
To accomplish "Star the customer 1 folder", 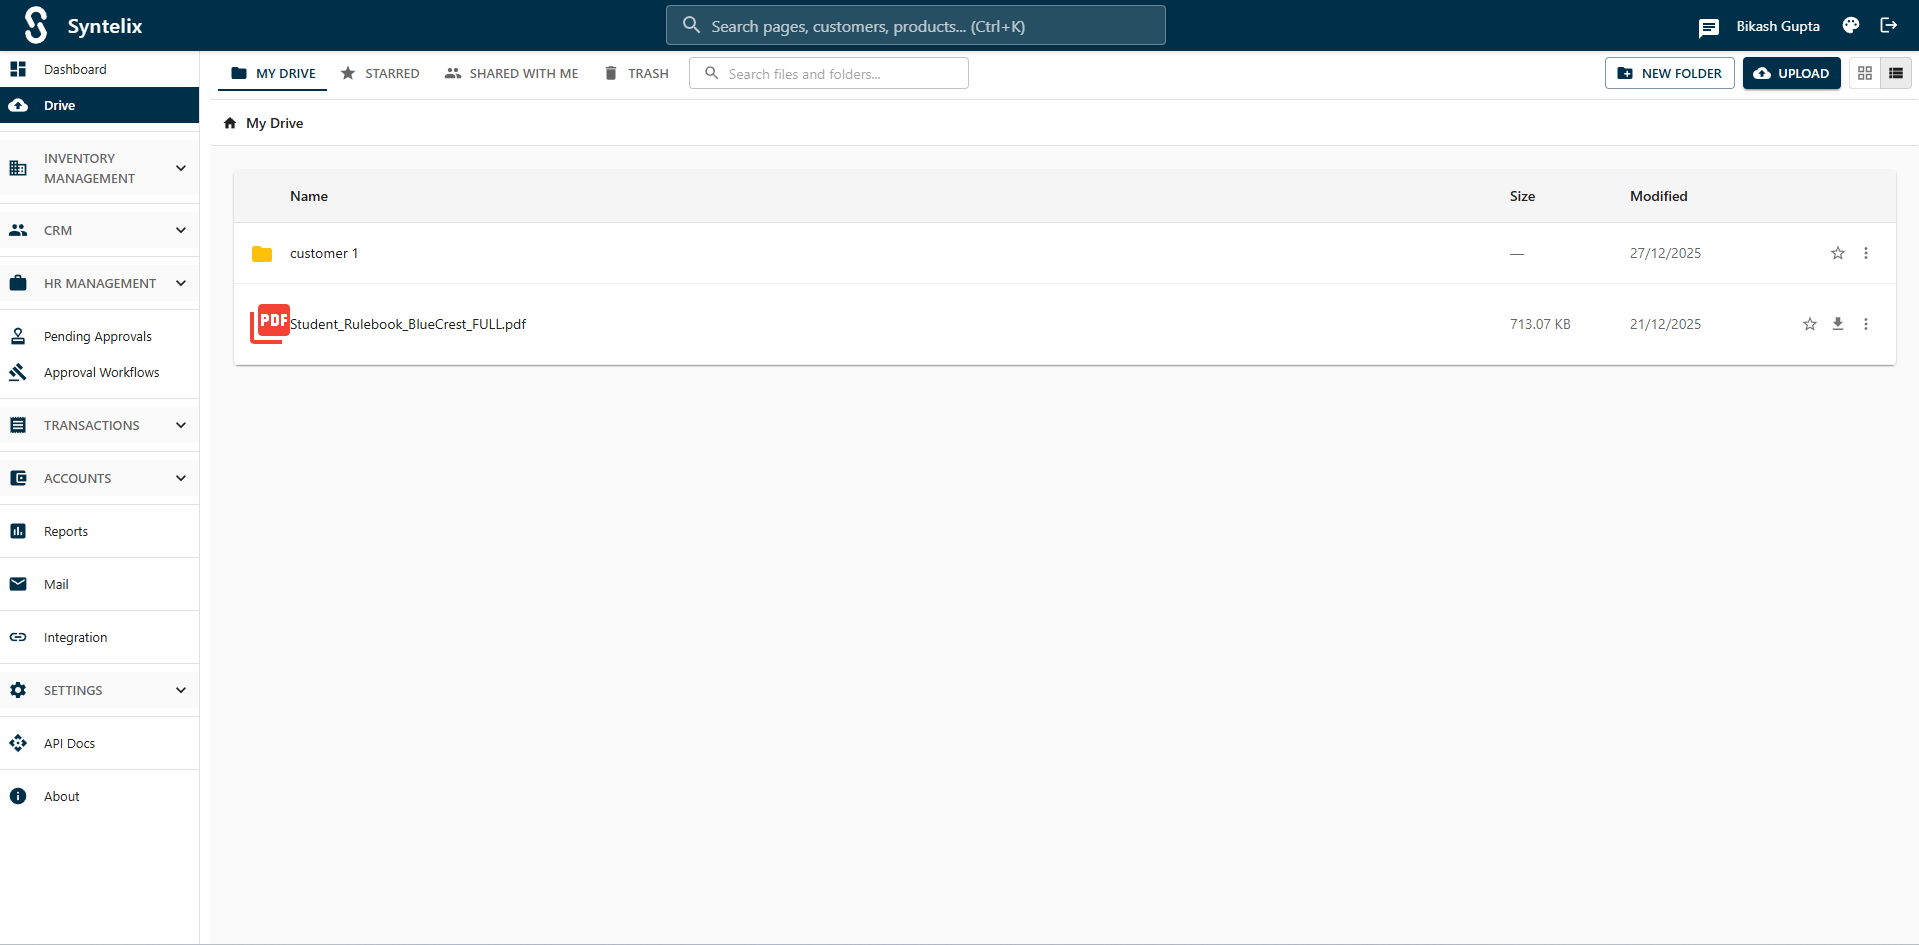I will click(x=1837, y=253).
